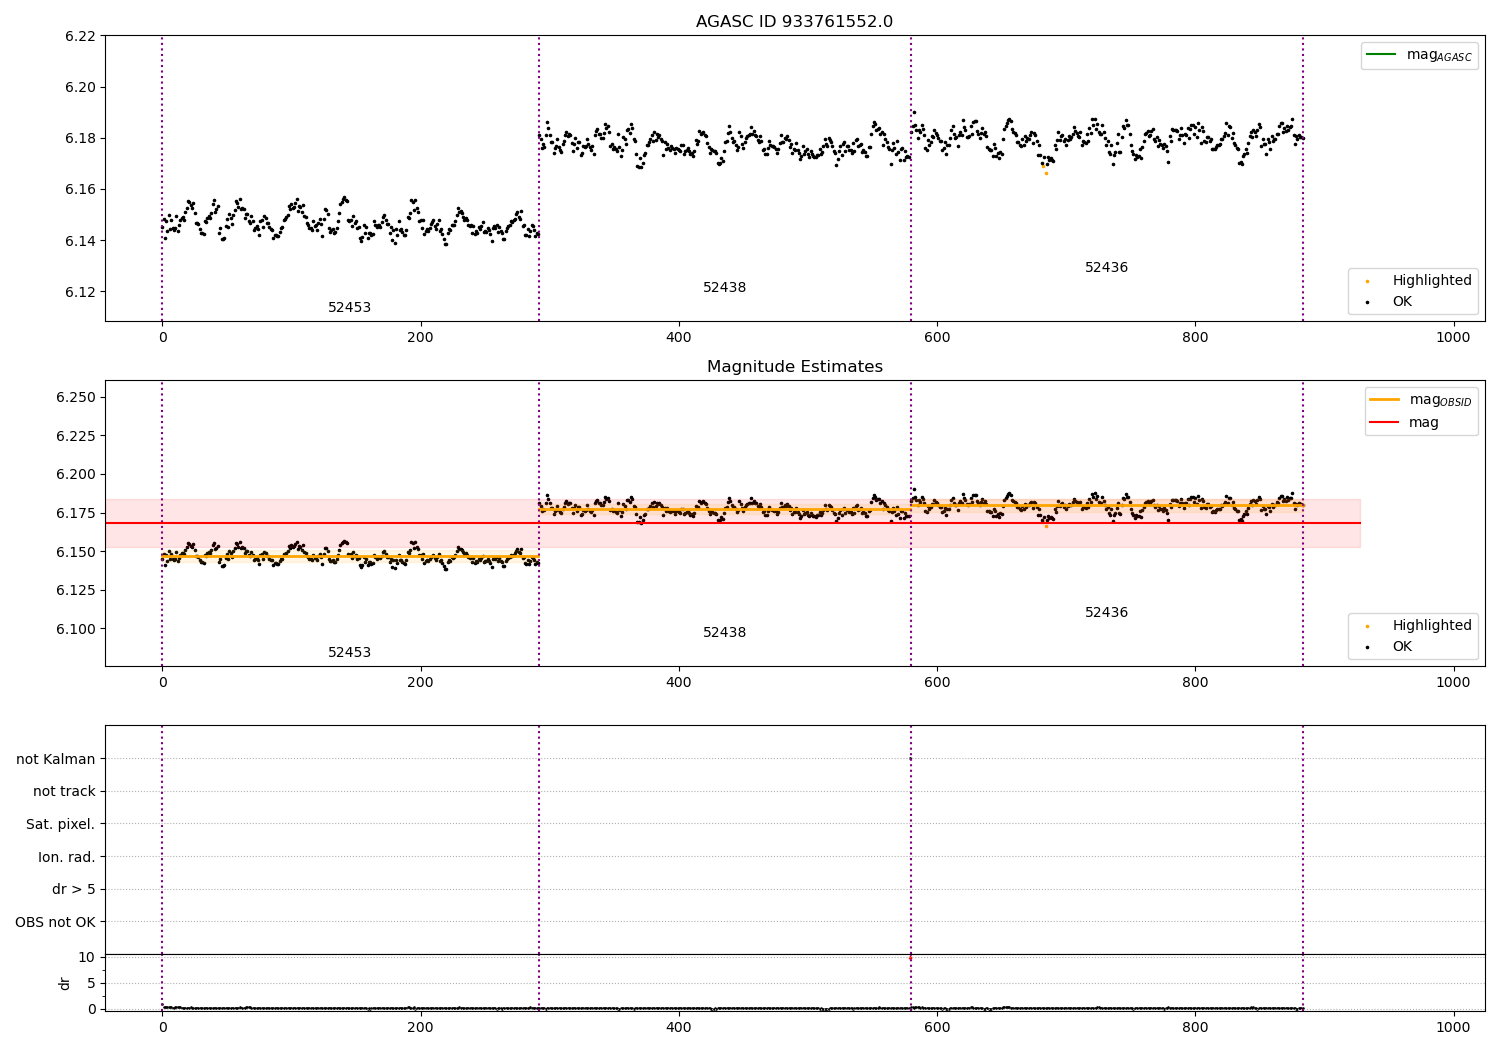
Task: Click the 6.16 y-axis tick label
Action: [x=80, y=190]
